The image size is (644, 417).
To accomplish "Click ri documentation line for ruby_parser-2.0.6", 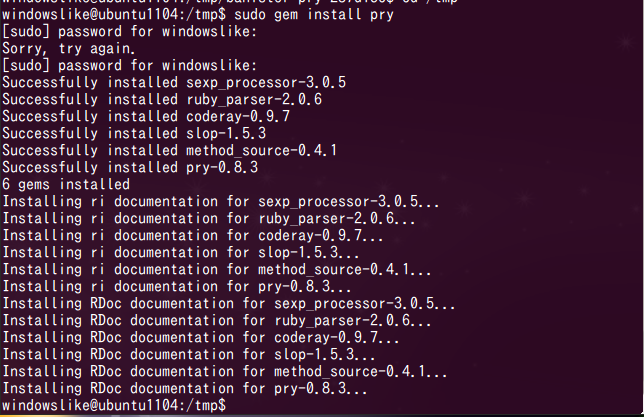I will [209, 219].
